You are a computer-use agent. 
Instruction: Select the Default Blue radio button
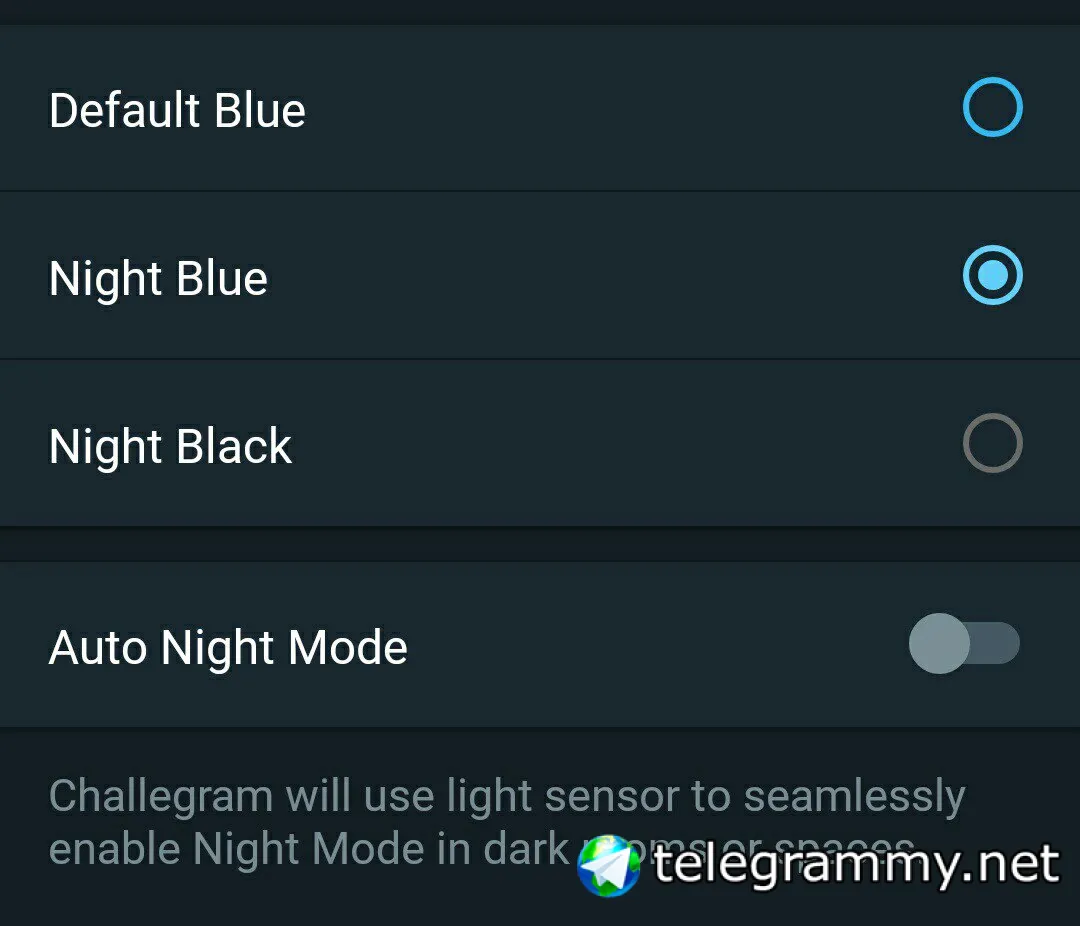tap(992, 108)
